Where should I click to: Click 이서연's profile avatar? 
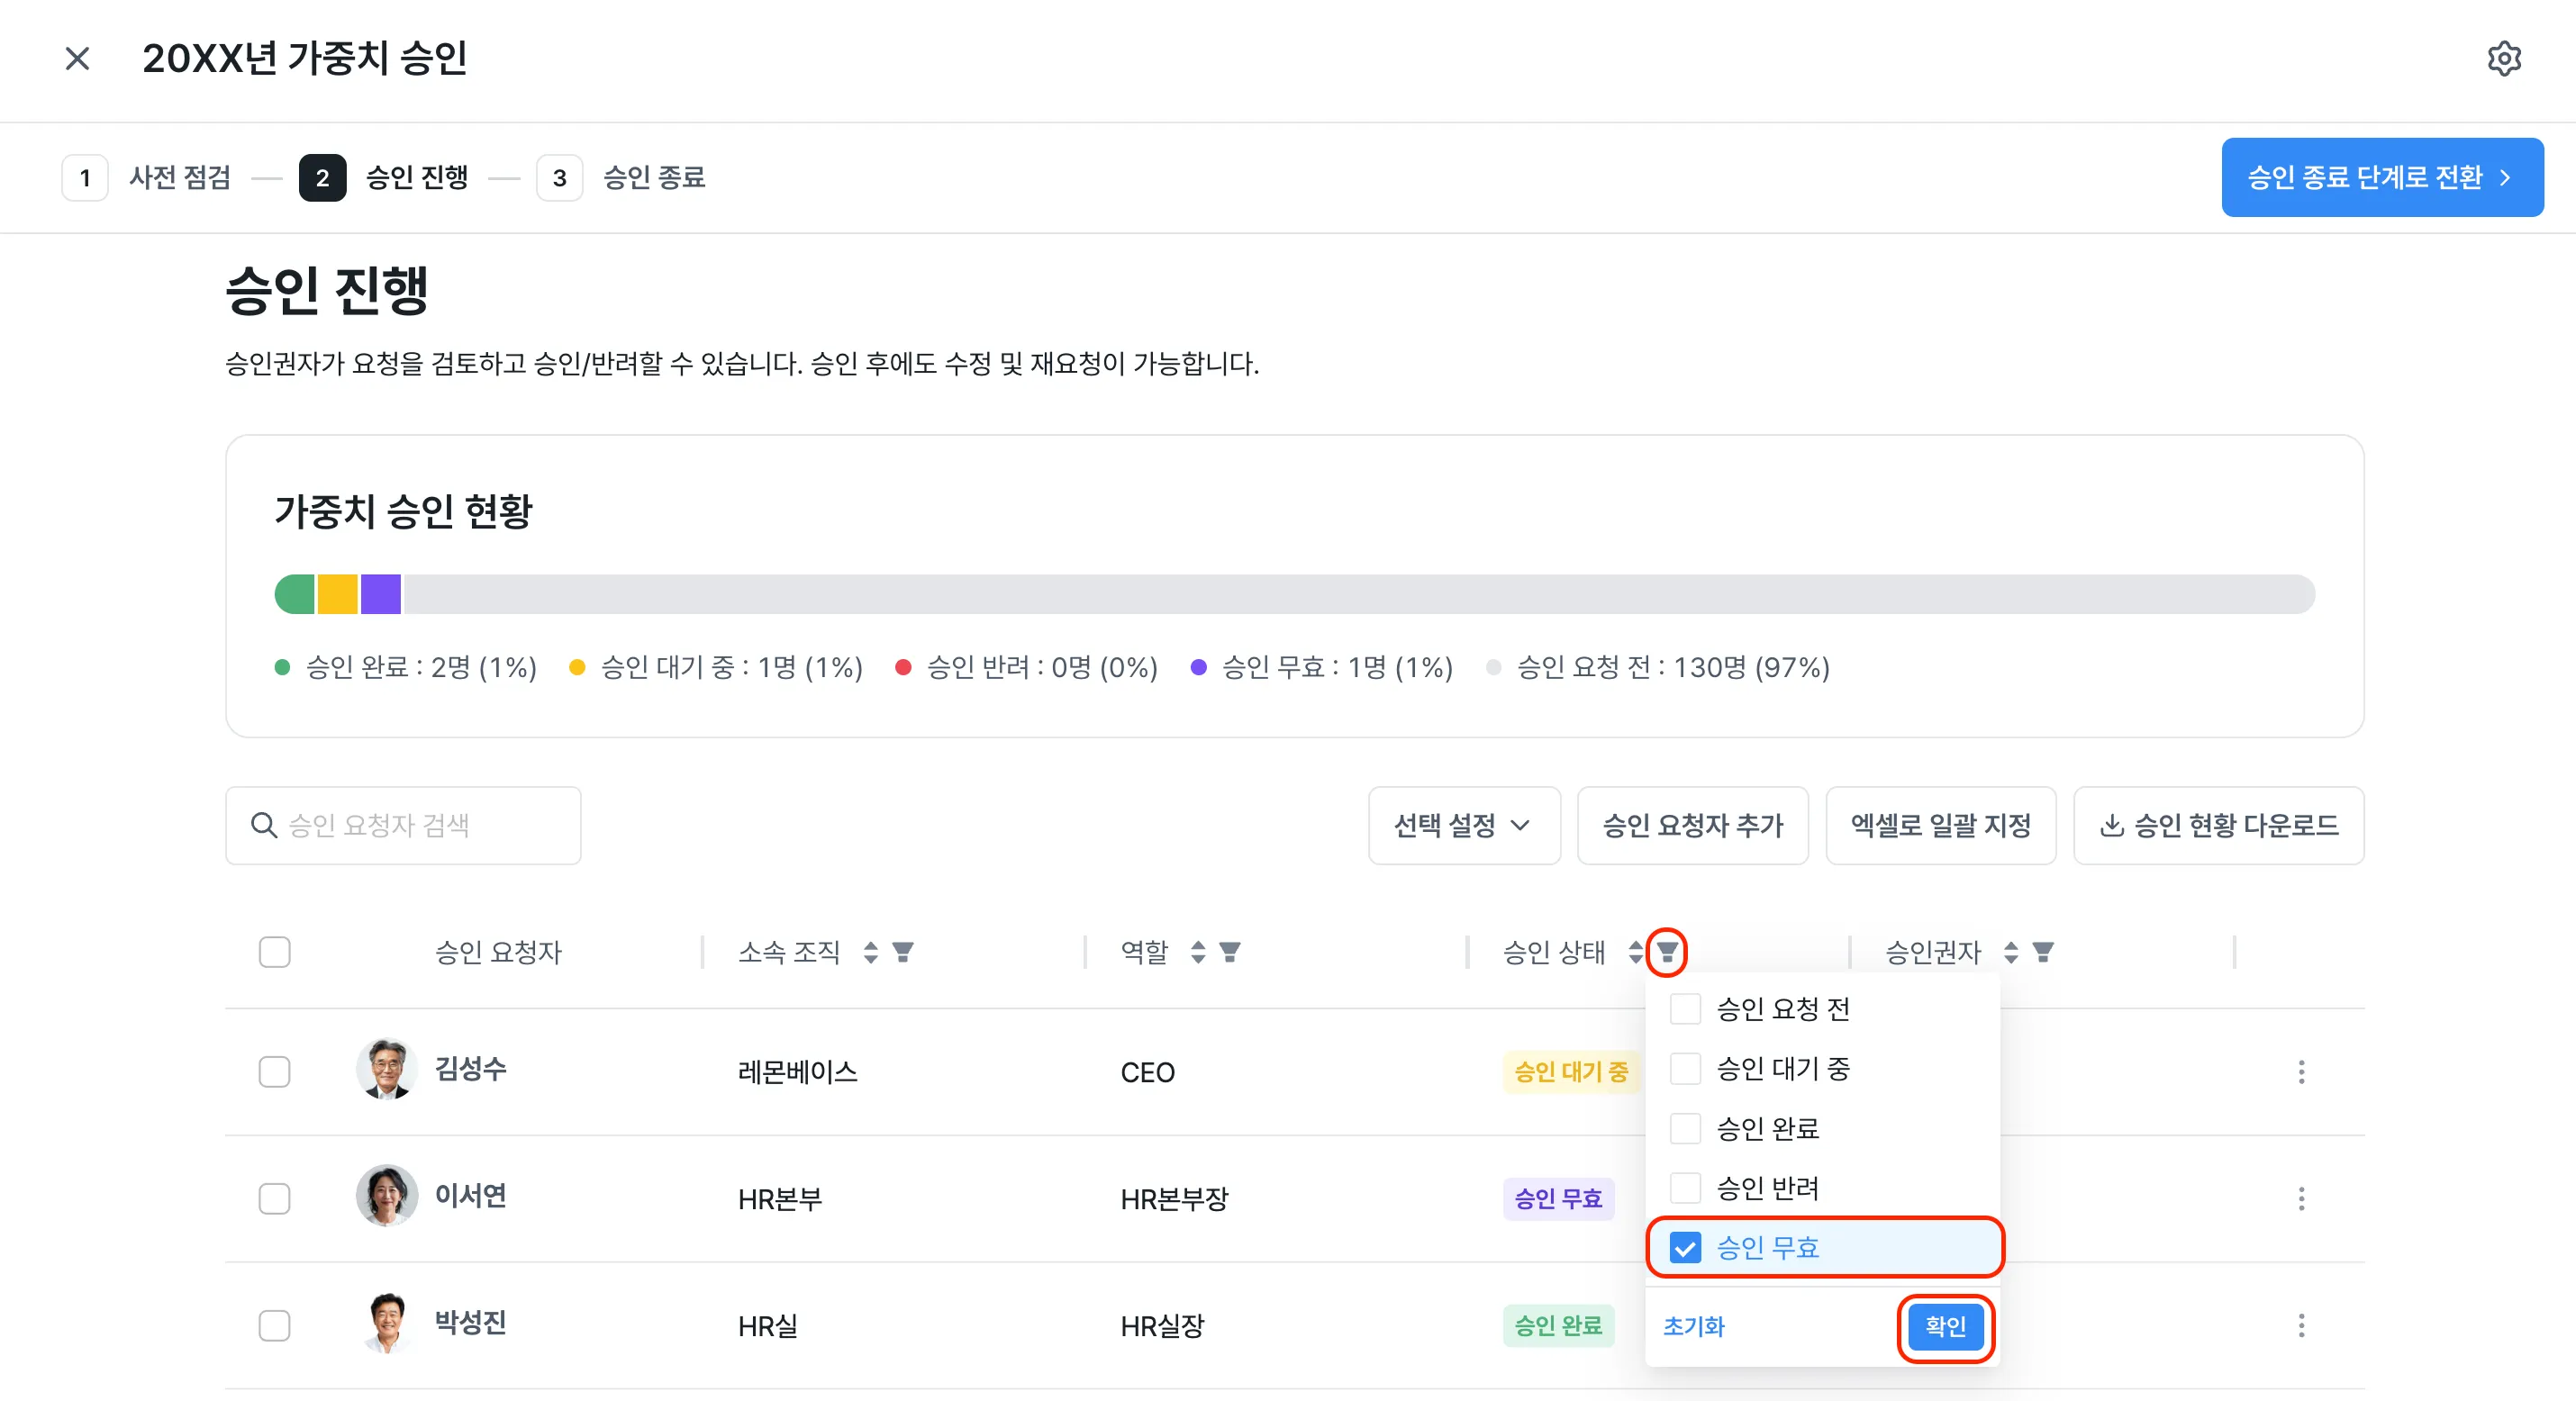387,1195
